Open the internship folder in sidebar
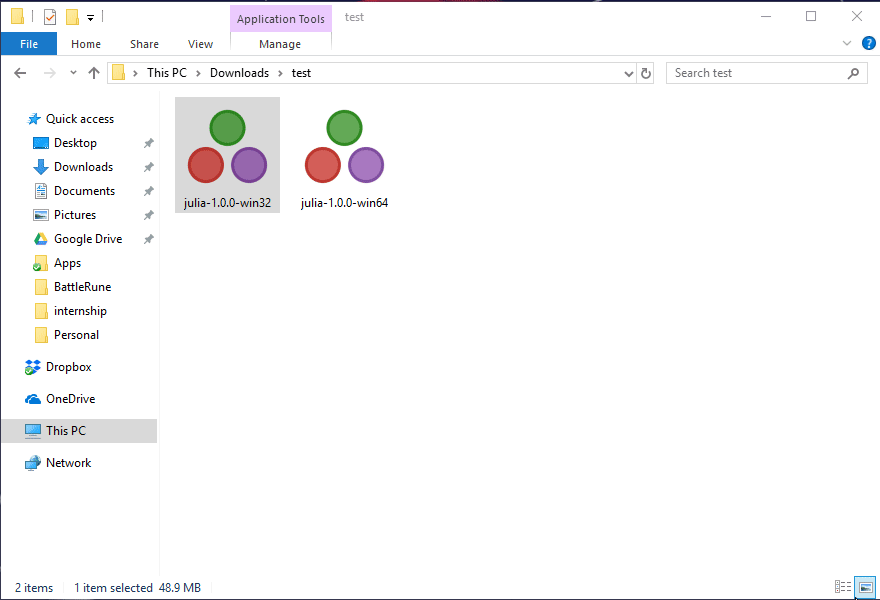The image size is (880, 600). click(80, 311)
